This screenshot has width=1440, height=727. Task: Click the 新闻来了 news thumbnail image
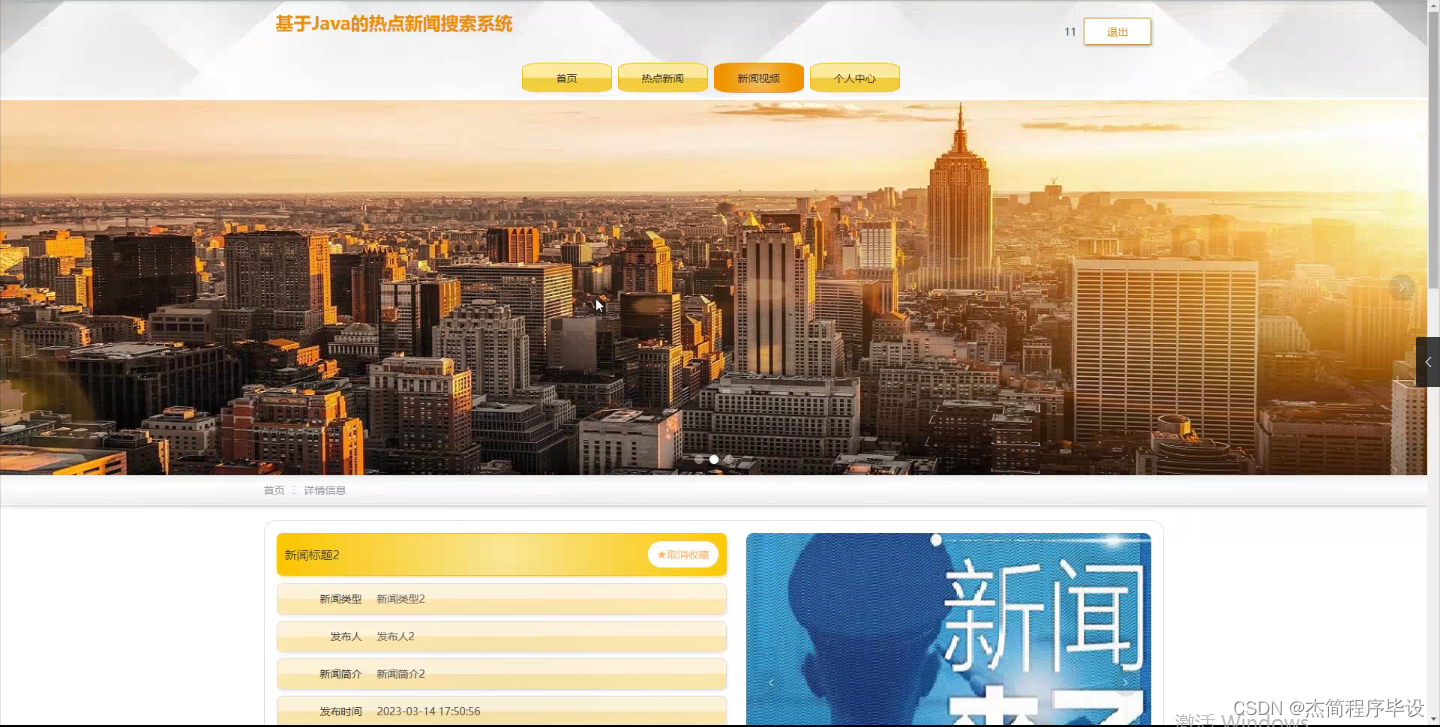[951, 630]
